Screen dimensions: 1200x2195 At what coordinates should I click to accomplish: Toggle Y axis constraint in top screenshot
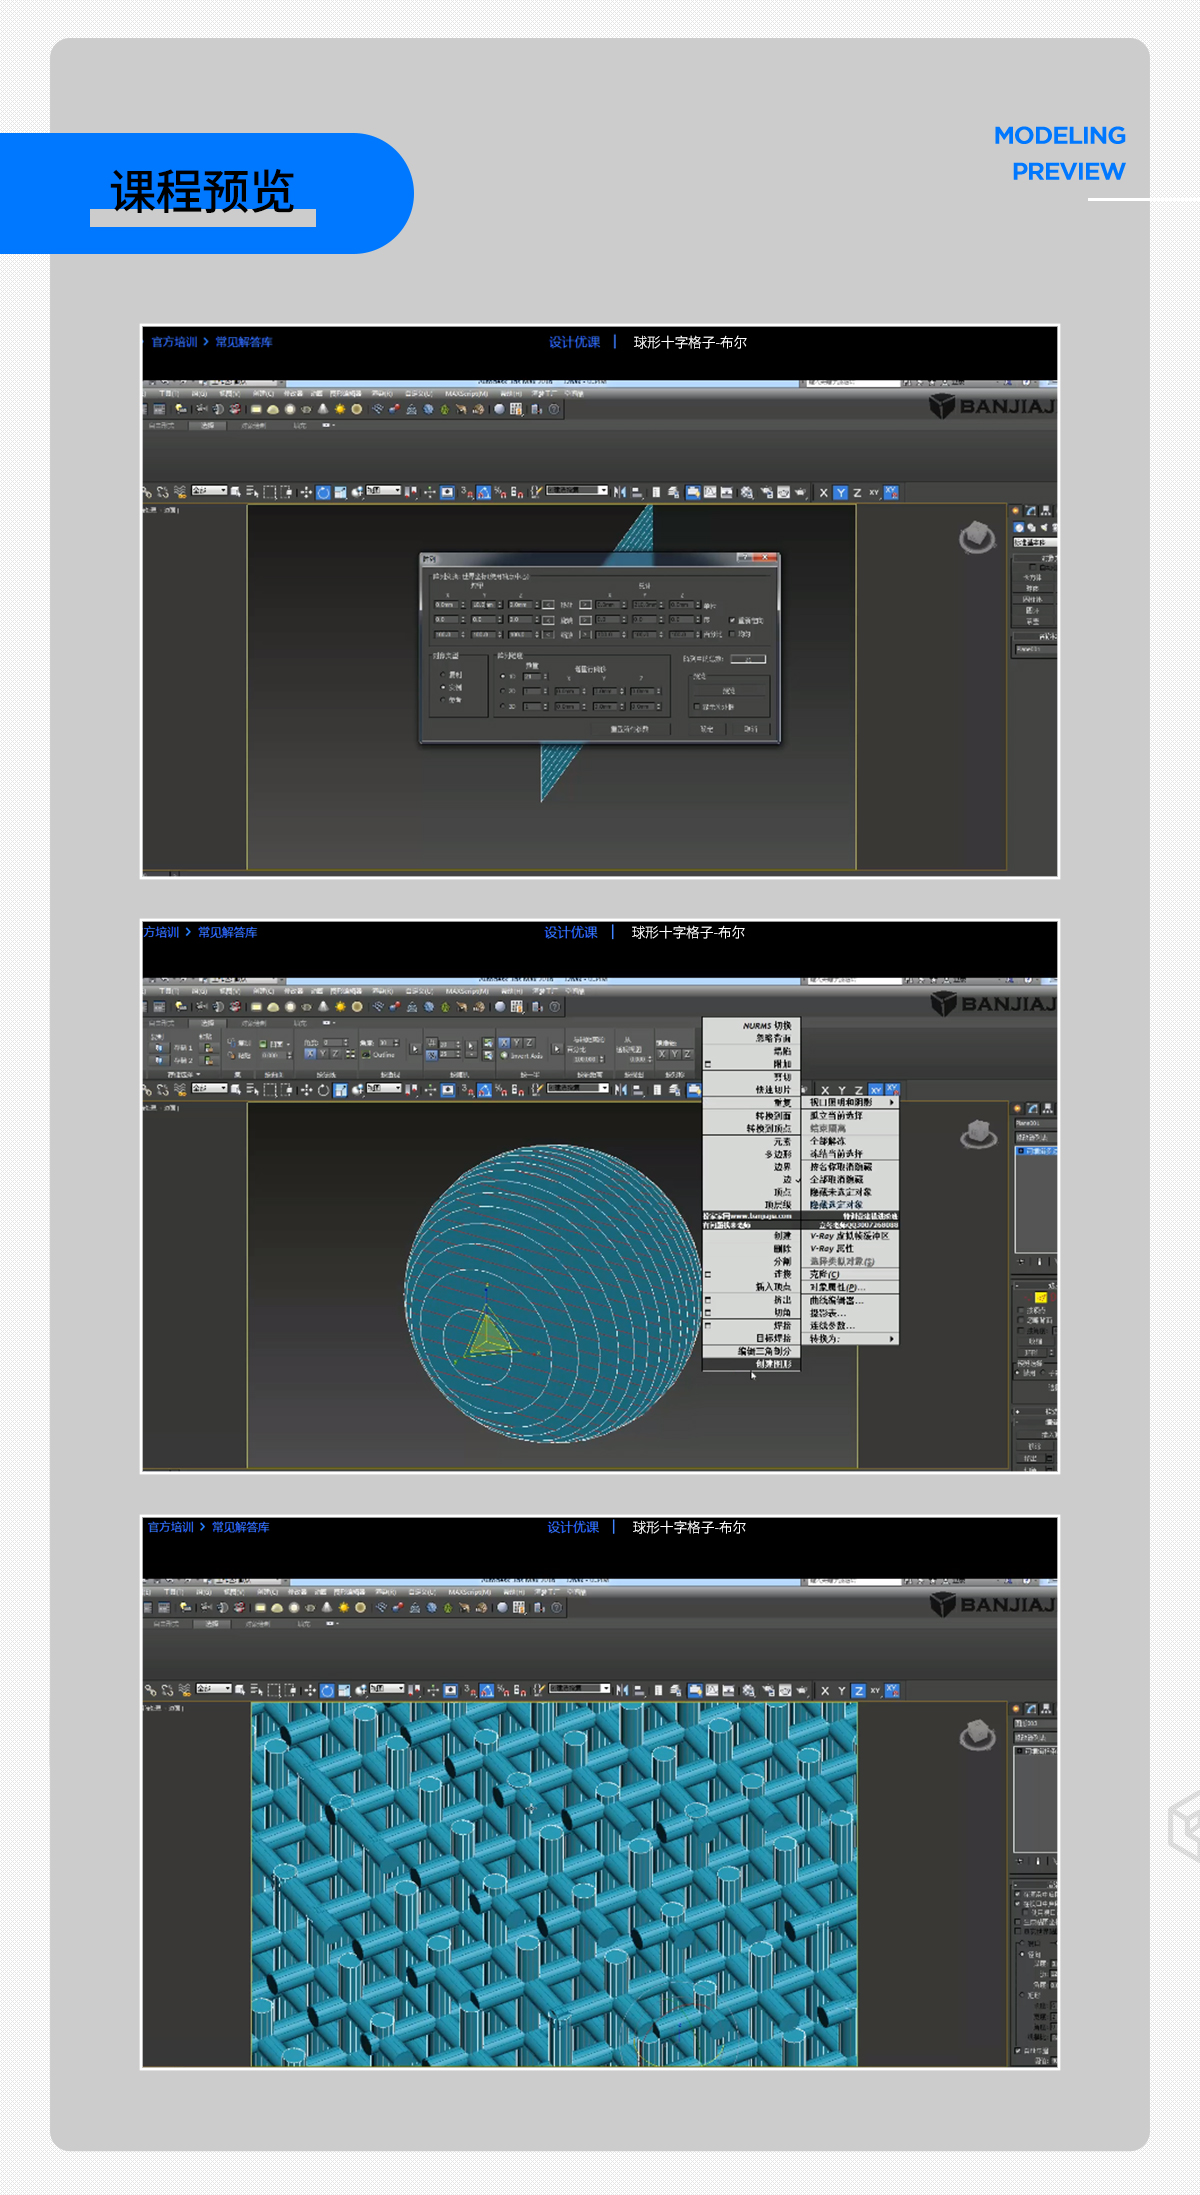[x=840, y=492]
